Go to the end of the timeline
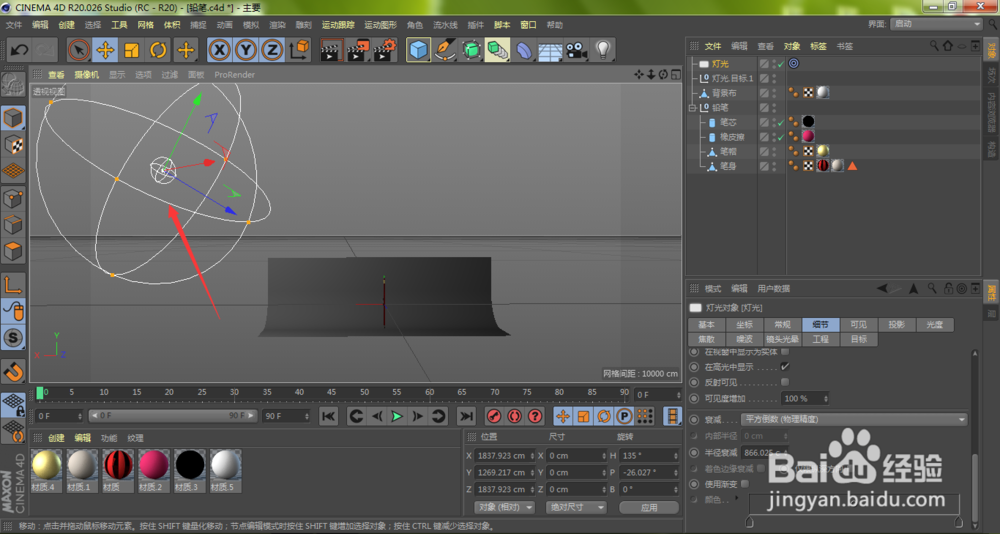The image size is (1000, 534). (466, 417)
